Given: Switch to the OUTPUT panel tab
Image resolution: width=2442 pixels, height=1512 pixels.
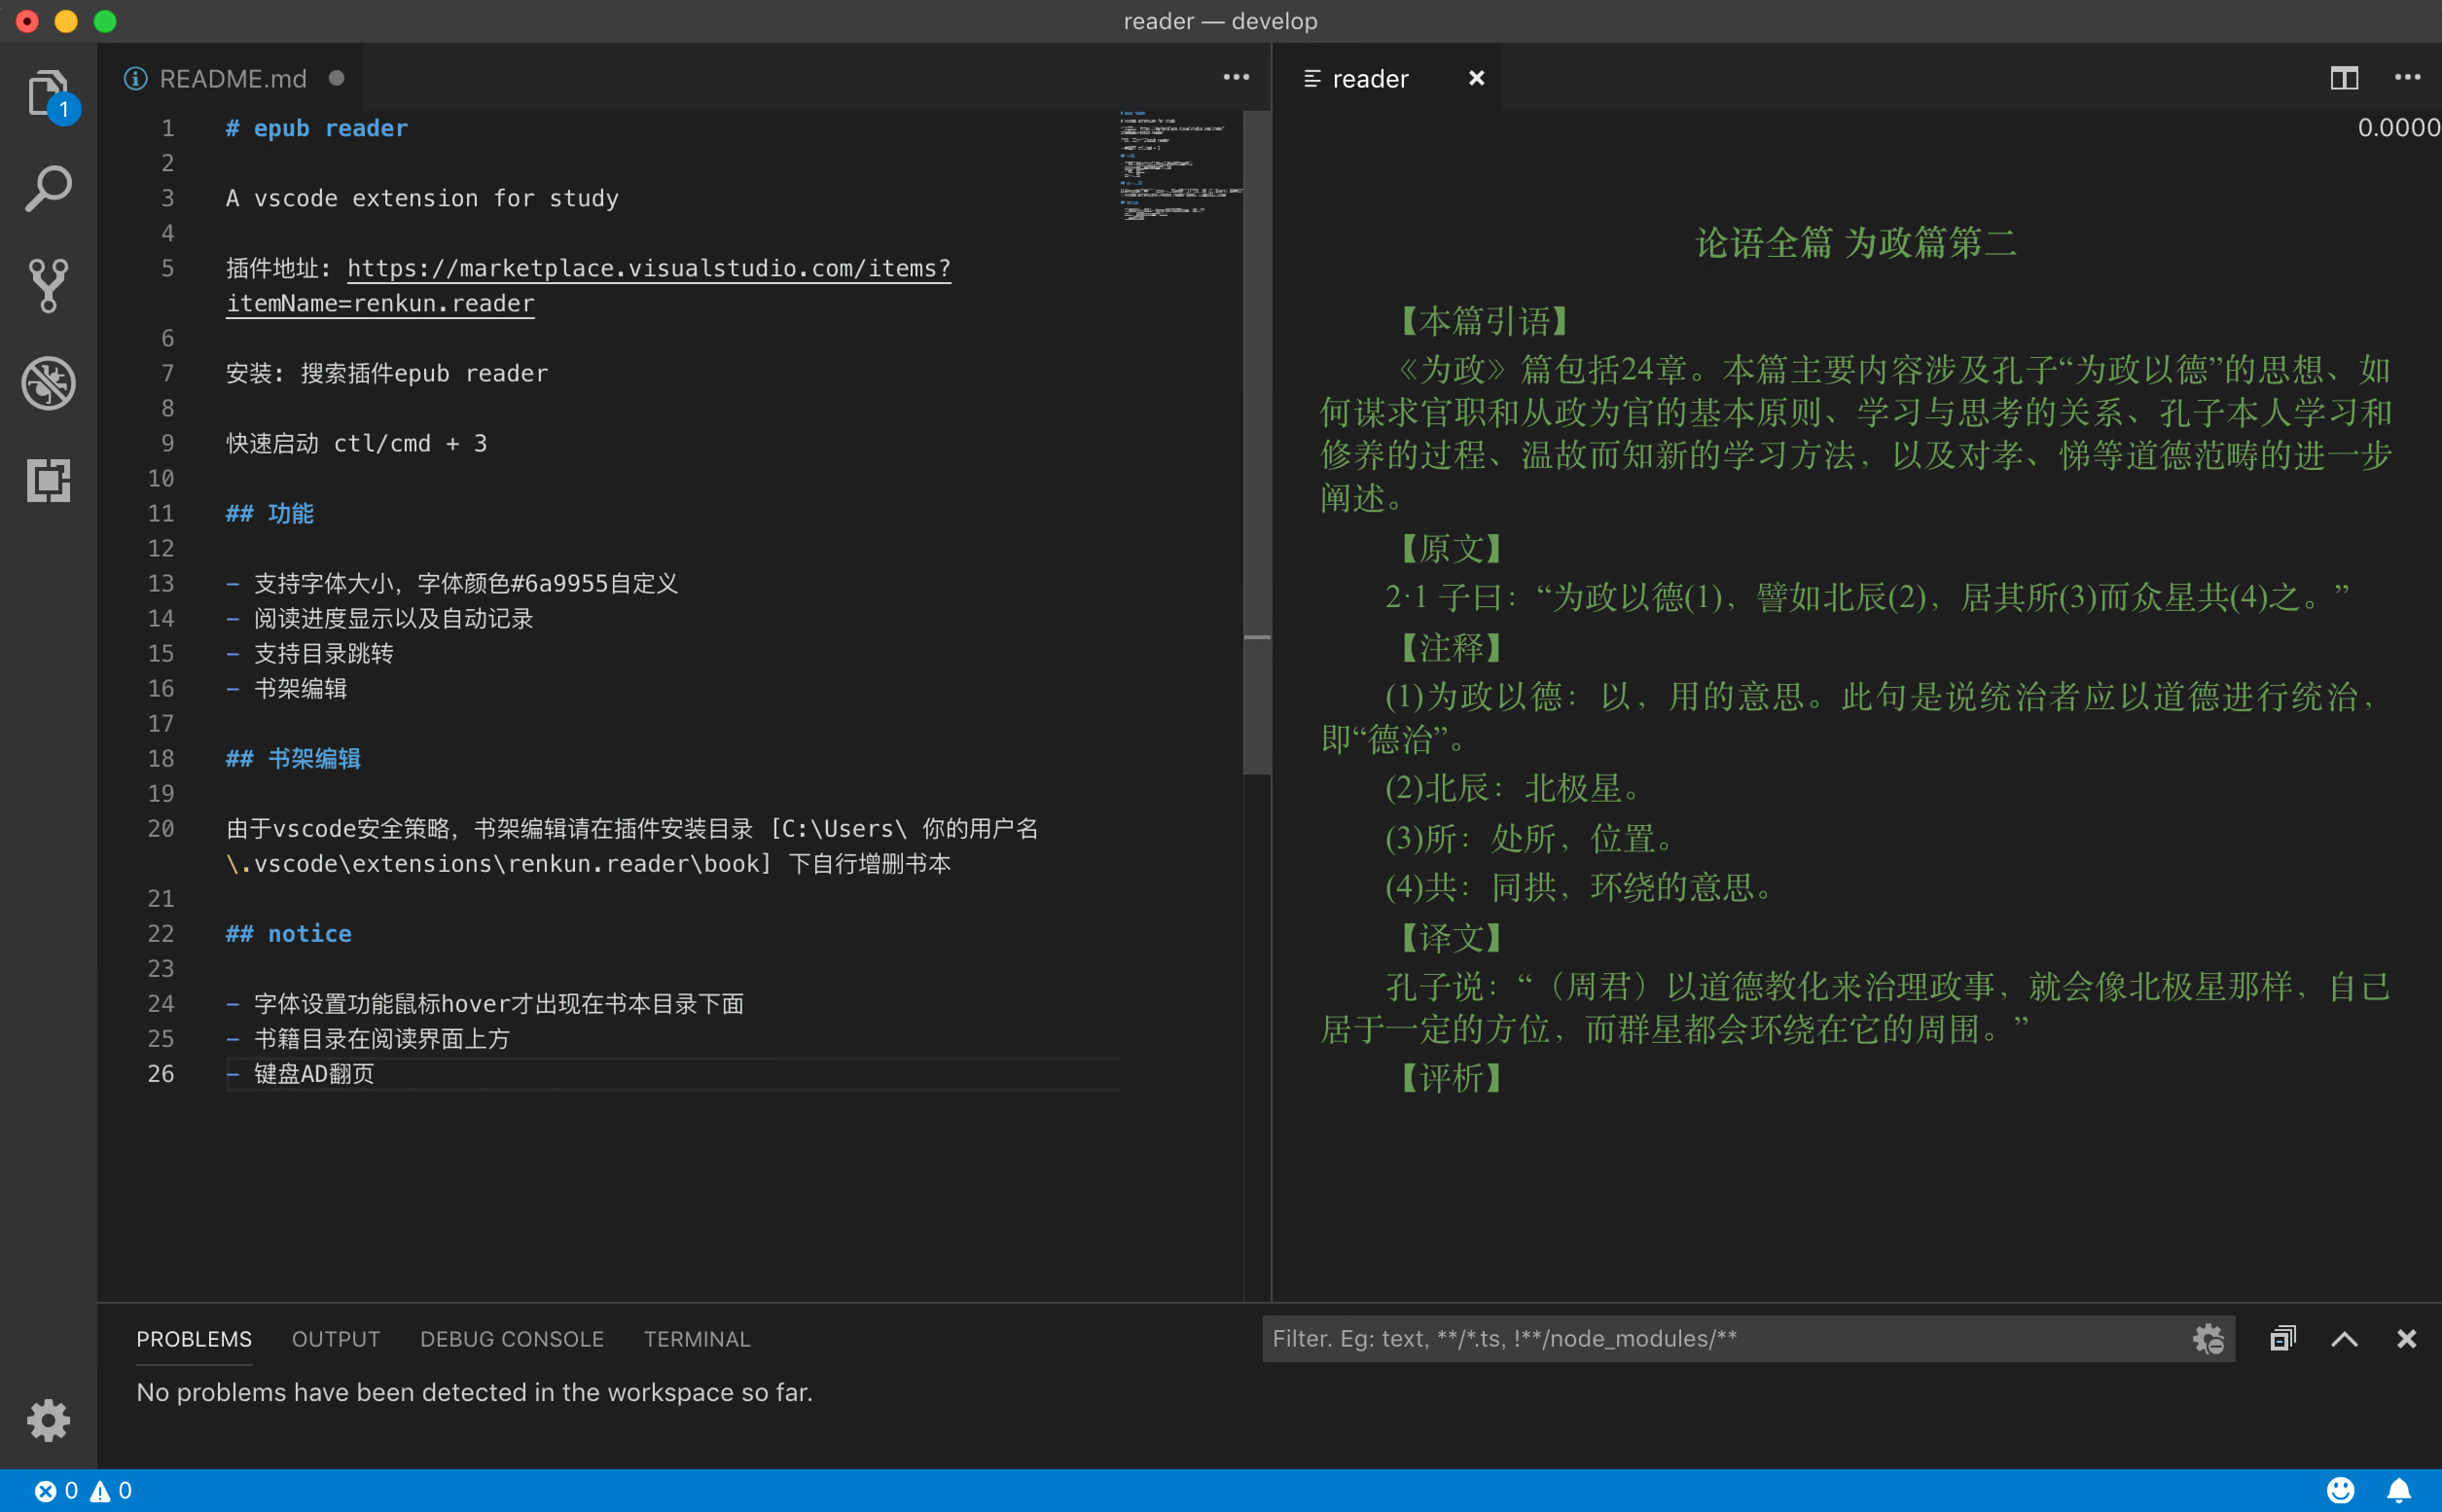Looking at the screenshot, I should pos(336,1338).
